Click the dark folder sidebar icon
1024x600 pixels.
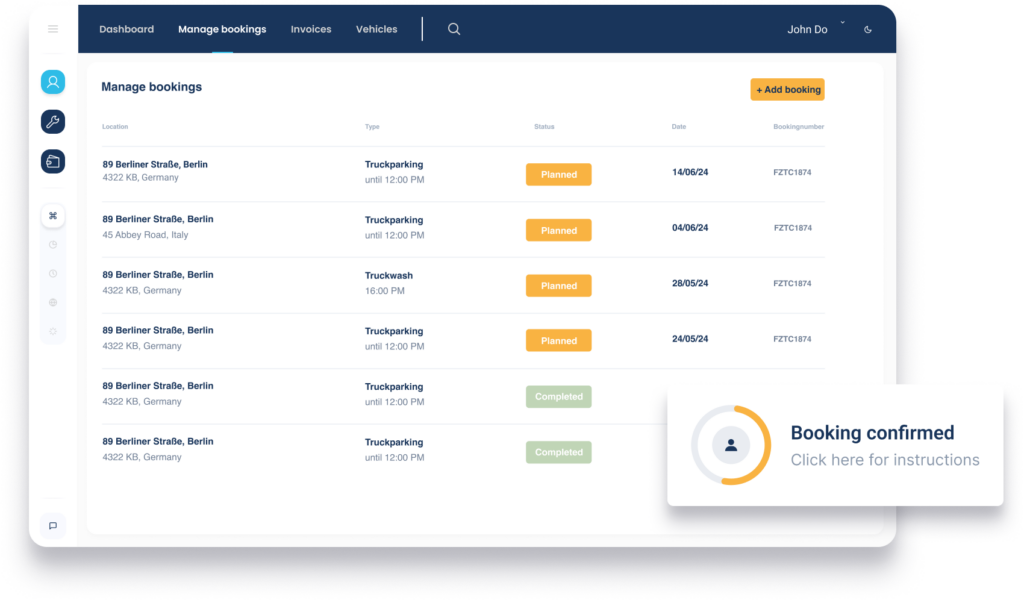[x=53, y=161]
